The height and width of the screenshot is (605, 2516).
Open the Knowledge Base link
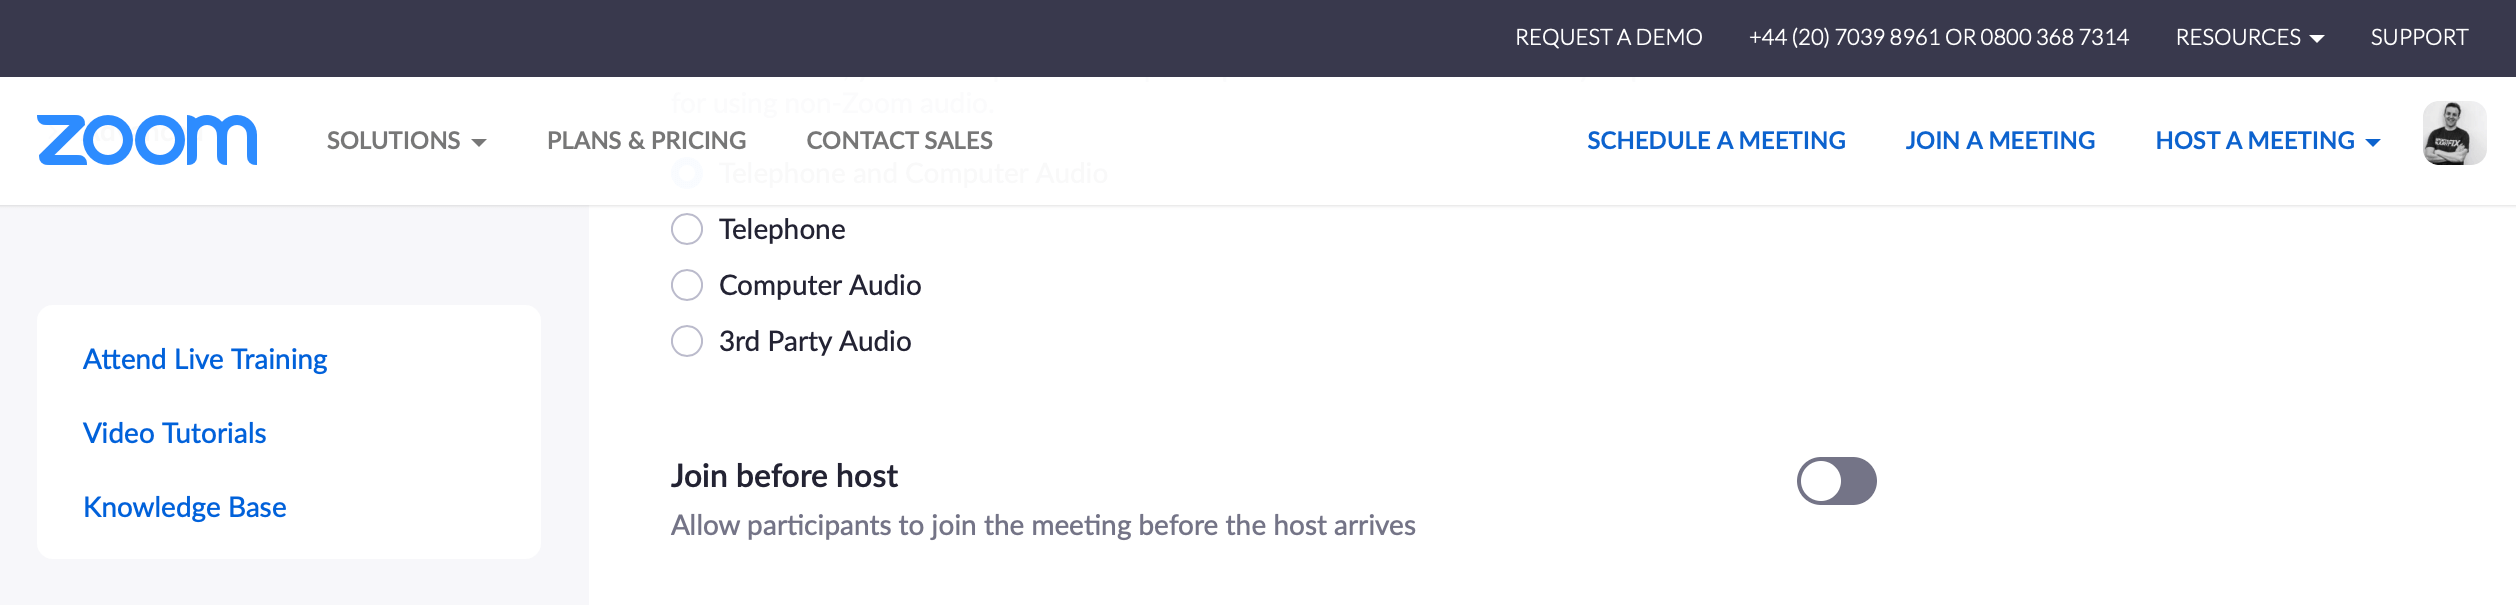(x=185, y=507)
